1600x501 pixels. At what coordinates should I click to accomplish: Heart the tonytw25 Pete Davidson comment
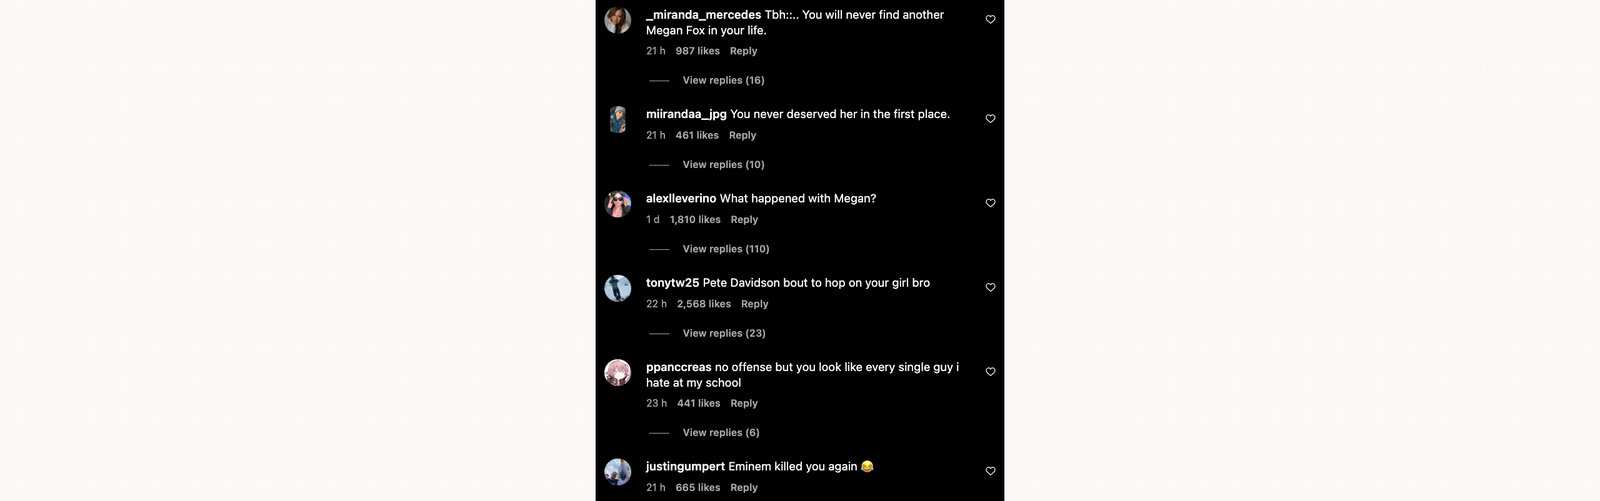click(x=990, y=287)
